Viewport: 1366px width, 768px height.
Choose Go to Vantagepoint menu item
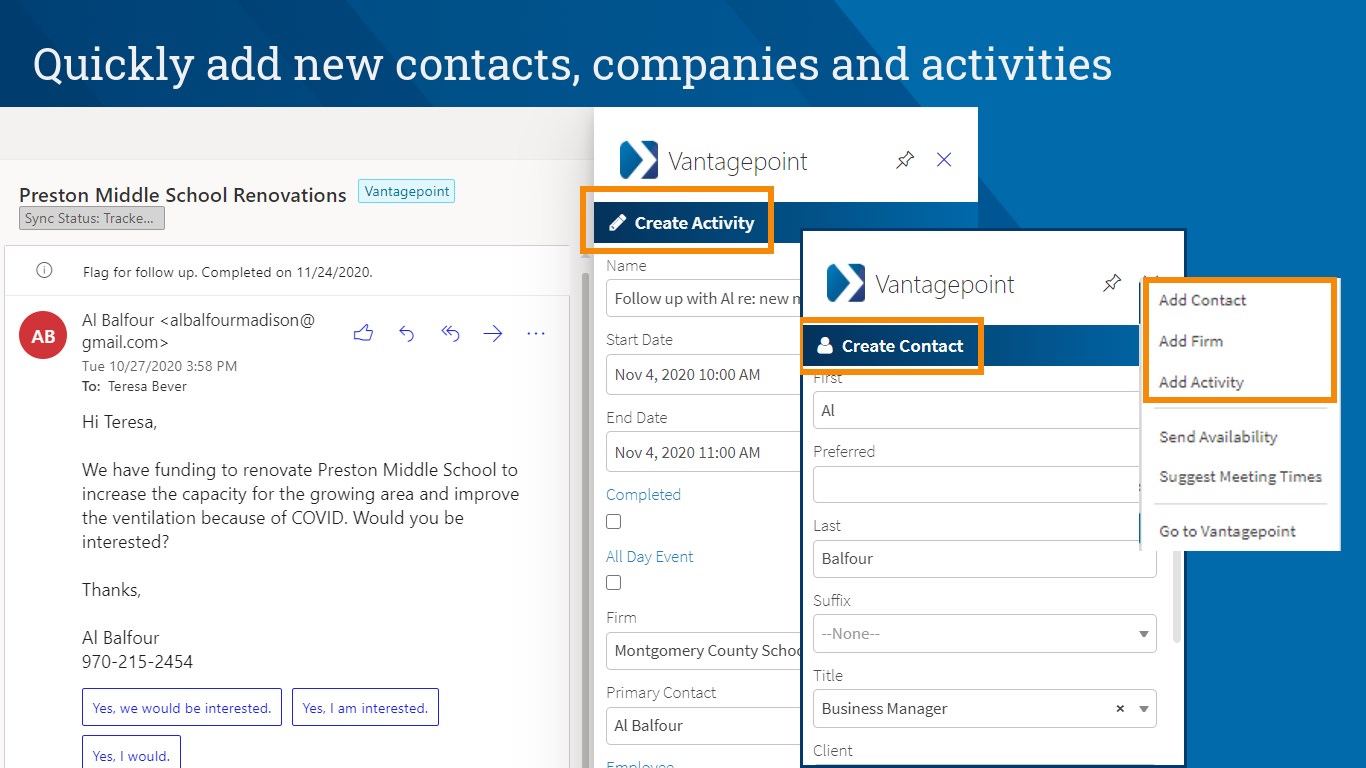coord(1227,531)
